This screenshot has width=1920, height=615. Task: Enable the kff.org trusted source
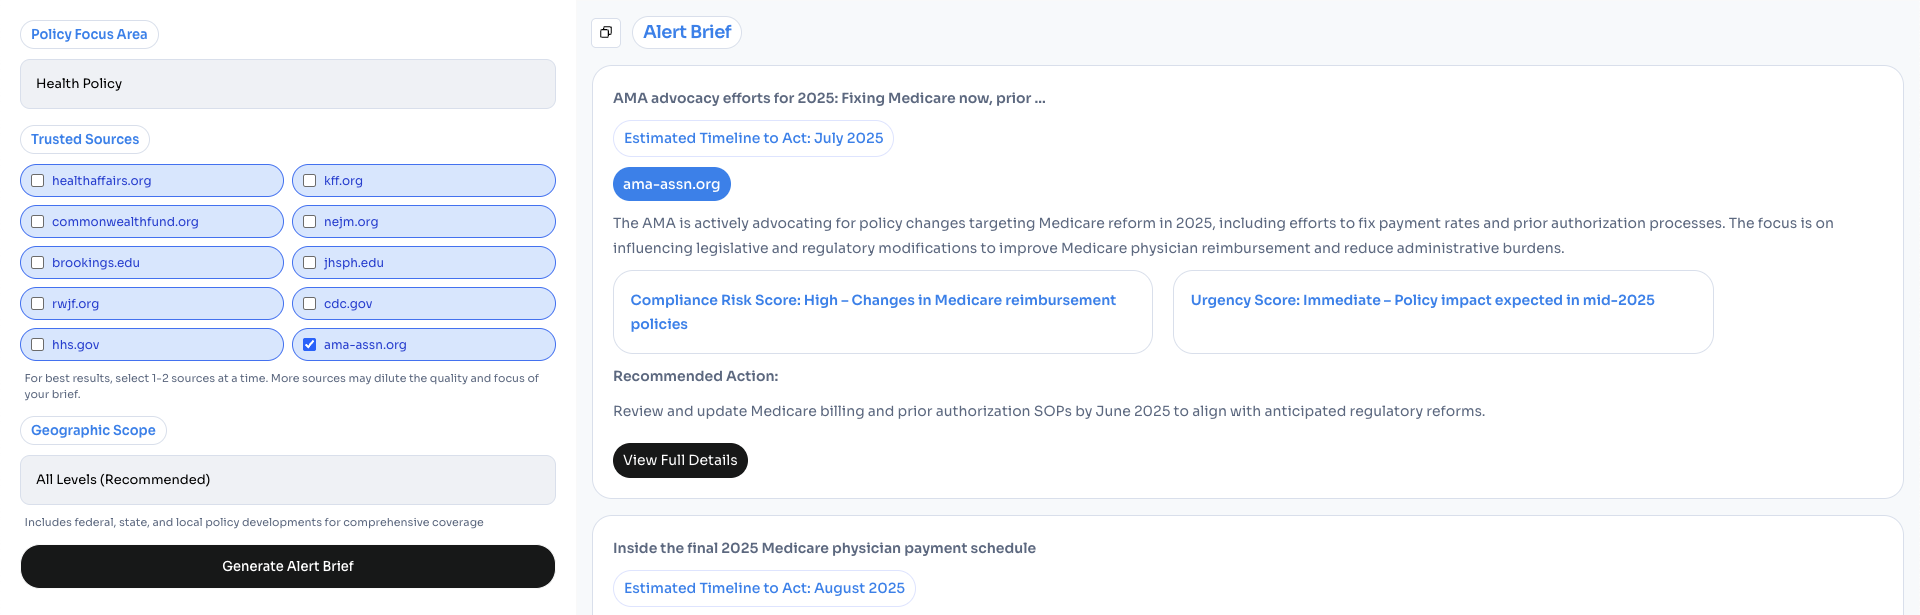[x=310, y=181]
